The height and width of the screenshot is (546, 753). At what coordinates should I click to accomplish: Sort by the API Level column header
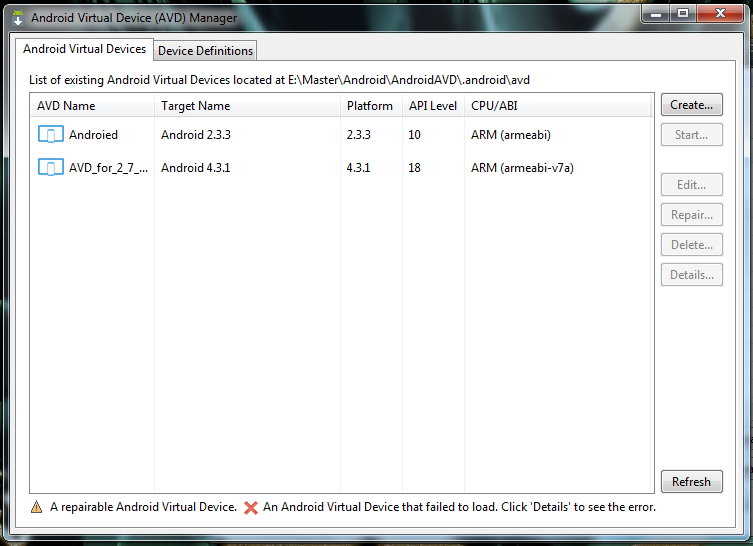[x=433, y=106]
